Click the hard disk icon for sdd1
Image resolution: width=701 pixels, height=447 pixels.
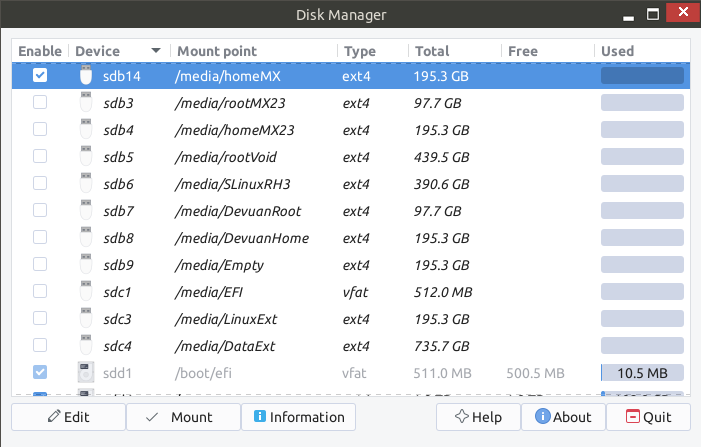(86, 373)
